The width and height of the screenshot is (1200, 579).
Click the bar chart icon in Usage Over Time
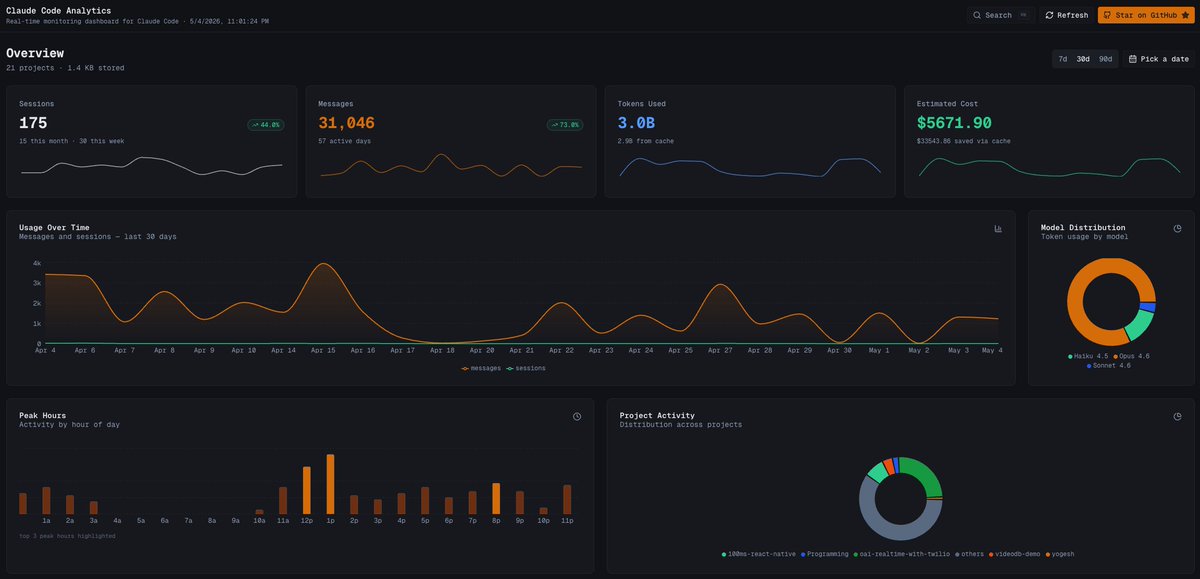[x=998, y=228]
